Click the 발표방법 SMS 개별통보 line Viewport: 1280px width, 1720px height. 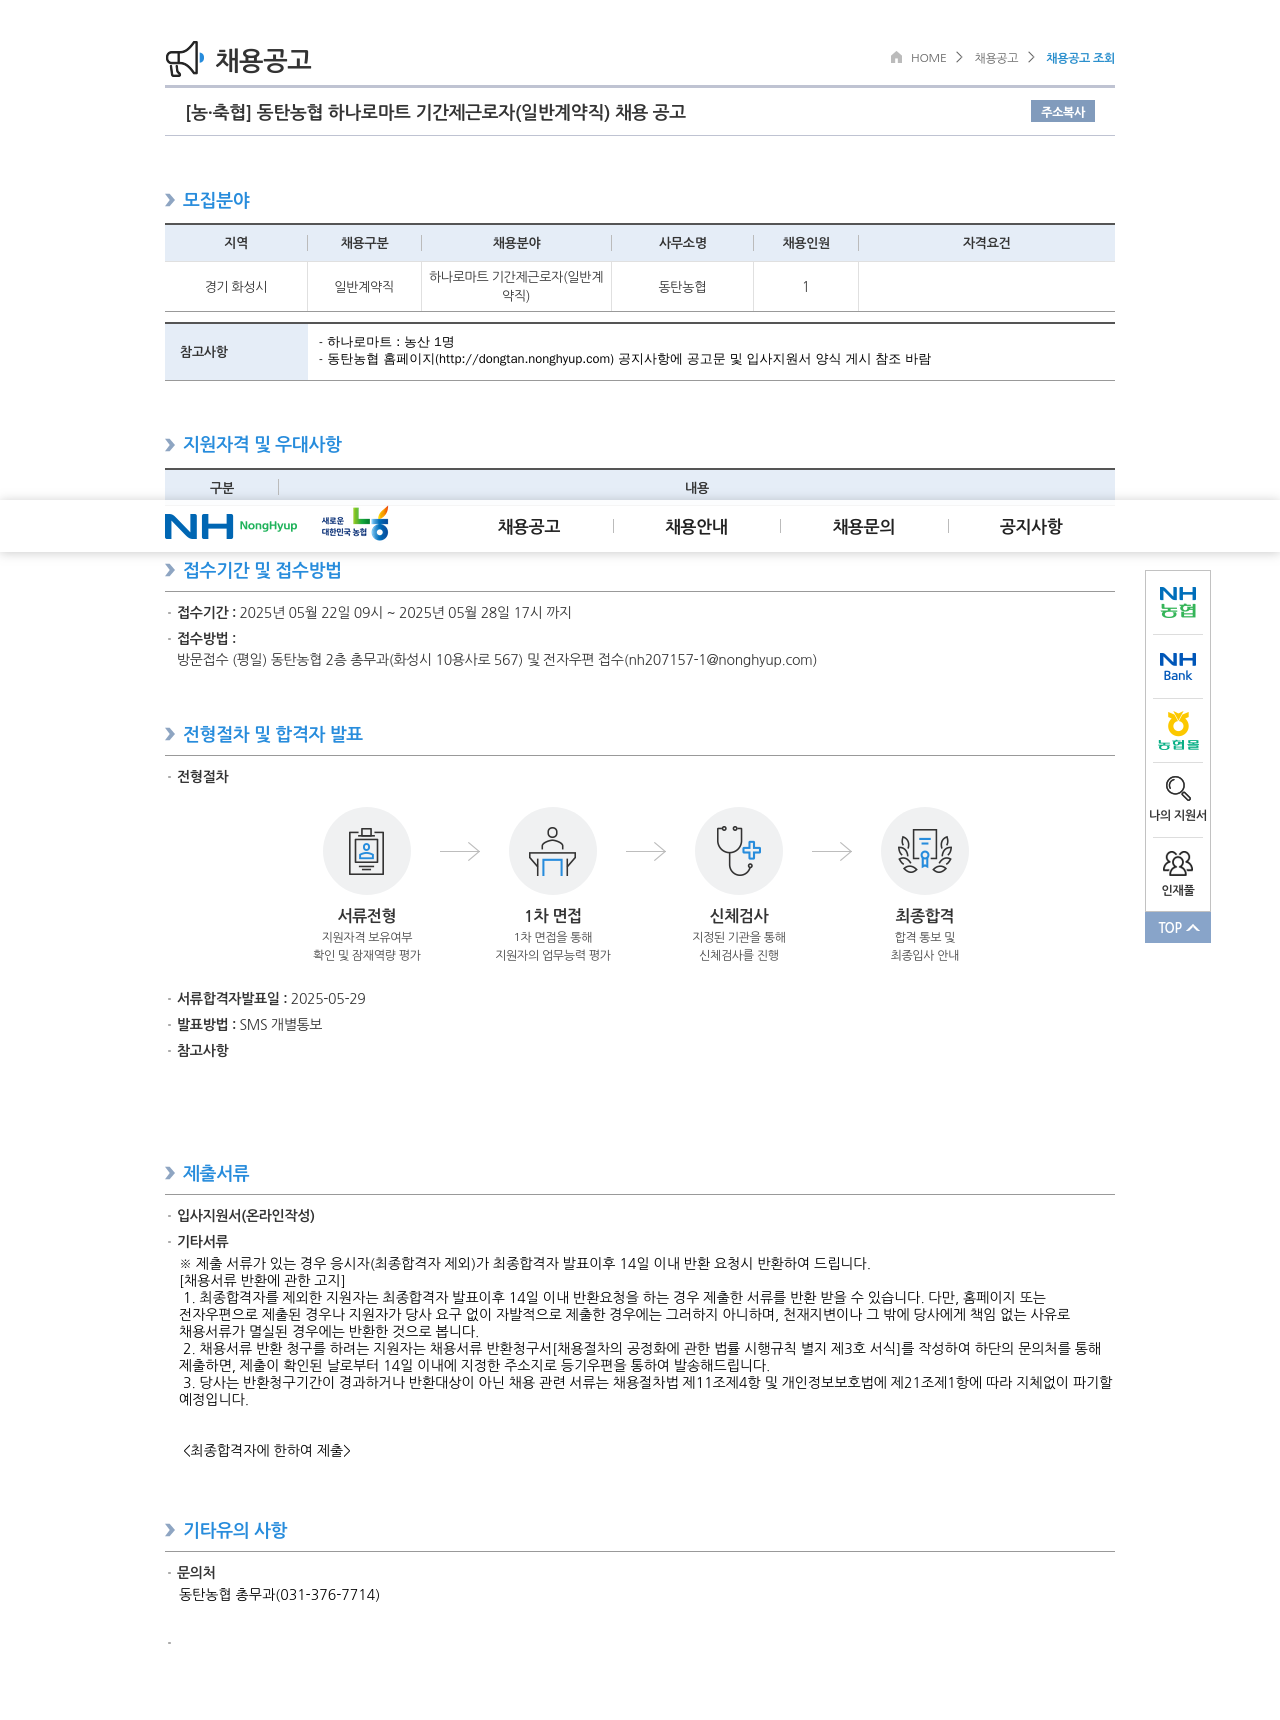point(249,1025)
